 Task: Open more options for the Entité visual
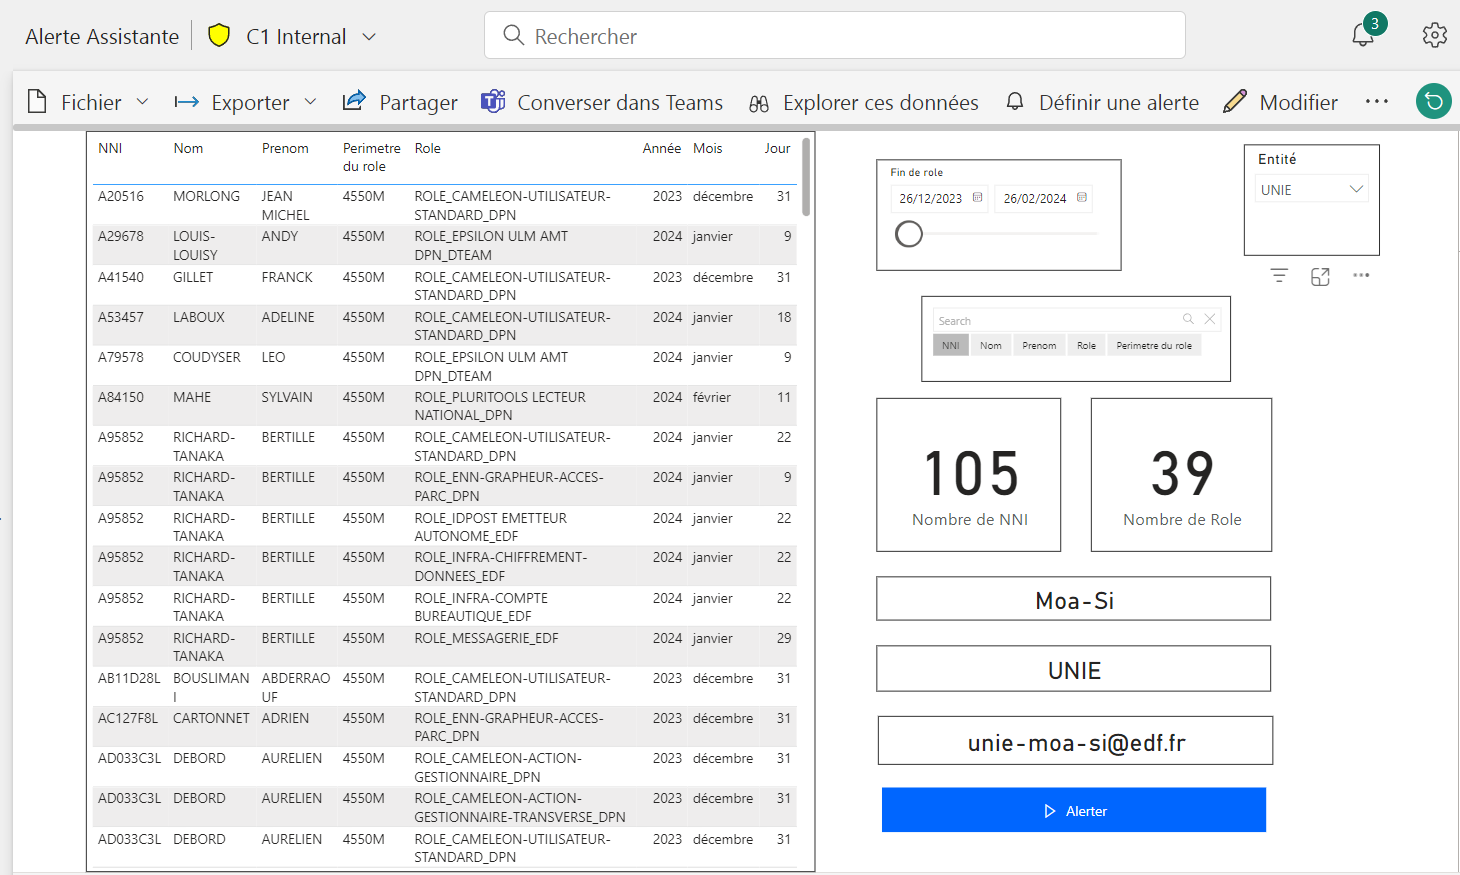1361,275
